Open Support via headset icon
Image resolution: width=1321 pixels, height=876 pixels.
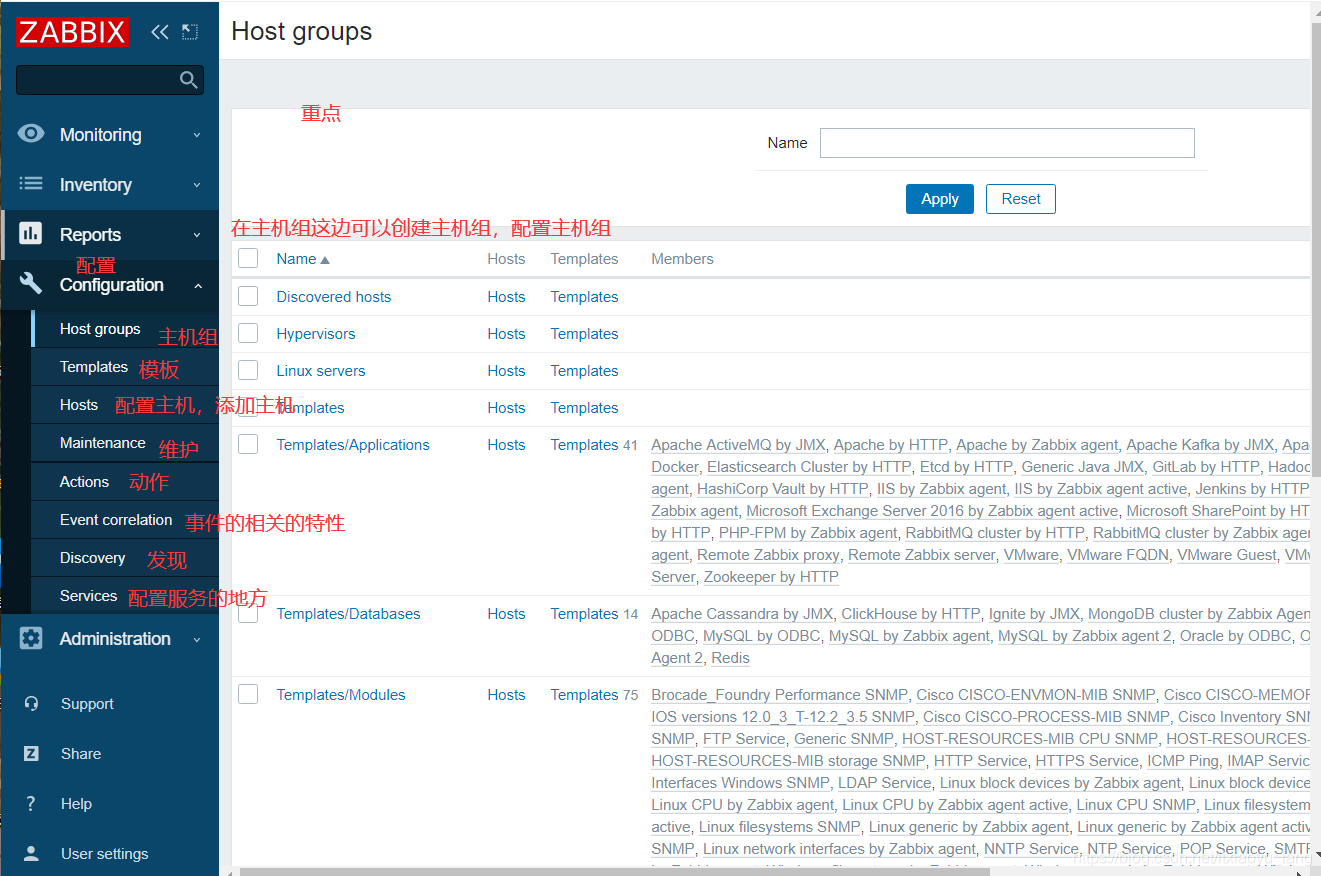(31, 704)
